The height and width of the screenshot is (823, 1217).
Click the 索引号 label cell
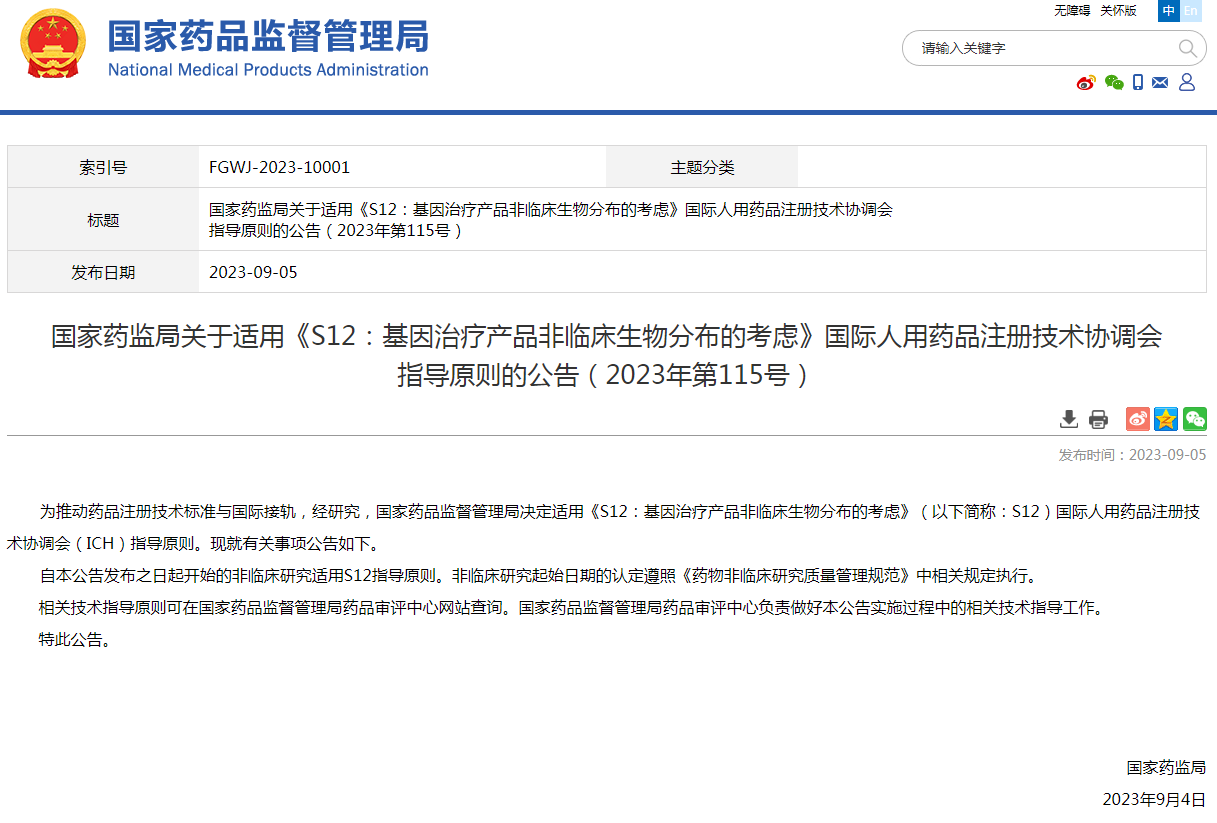pyautogui.click(x=103, y=167)
